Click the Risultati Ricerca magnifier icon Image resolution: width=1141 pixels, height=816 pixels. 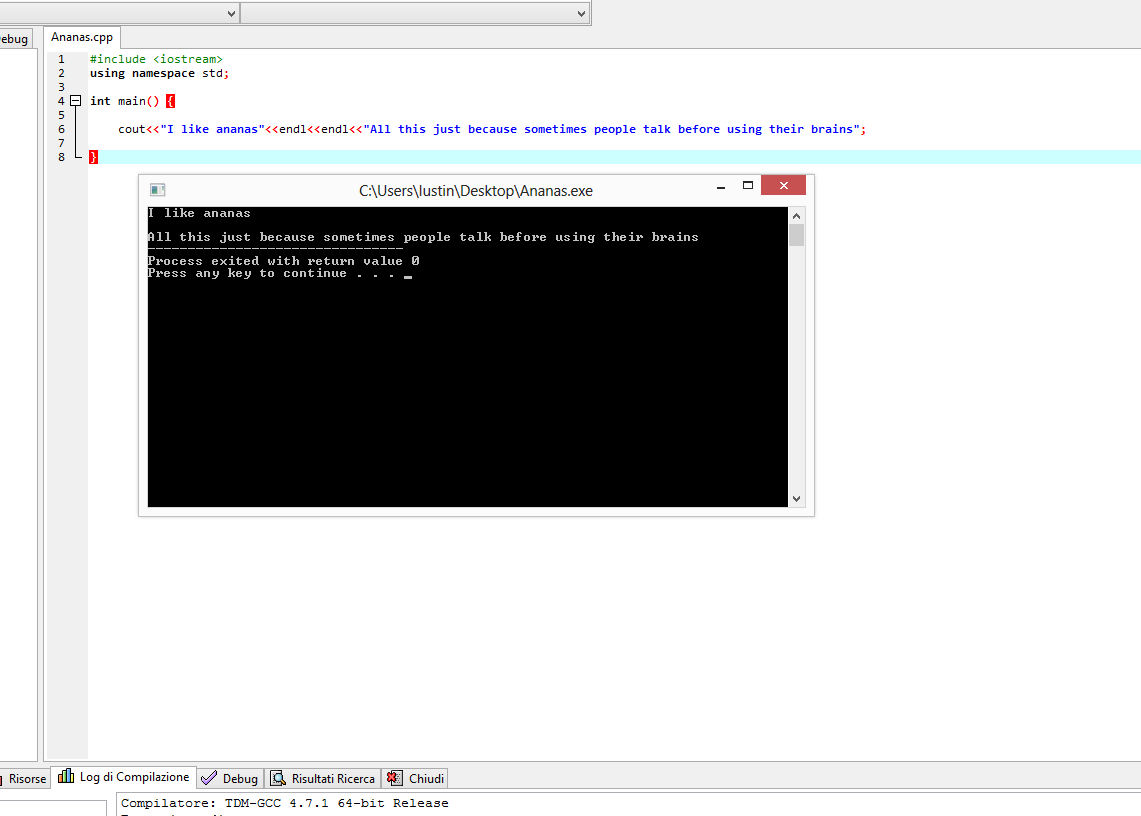[277, 778]
